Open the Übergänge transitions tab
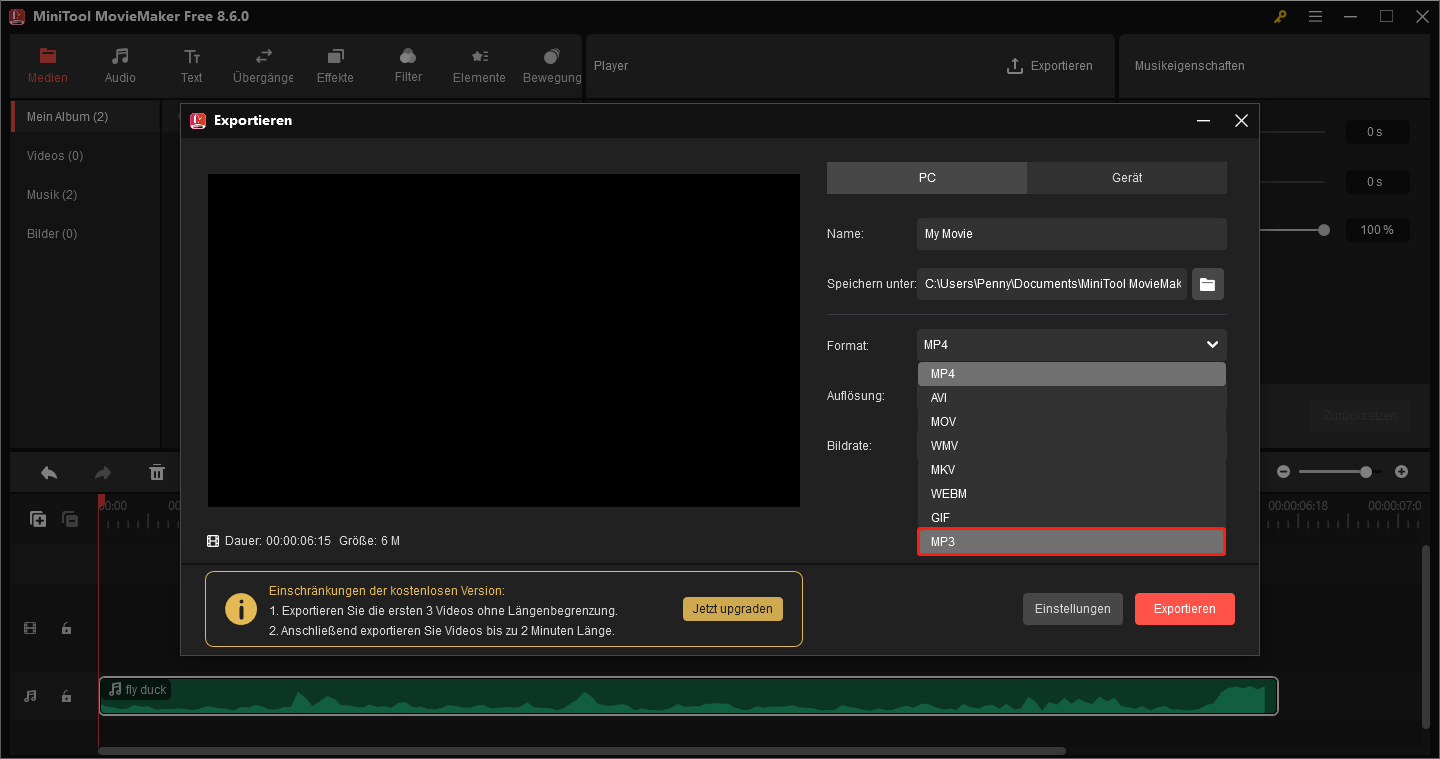The image size is (1440, 759). [263, 65]
